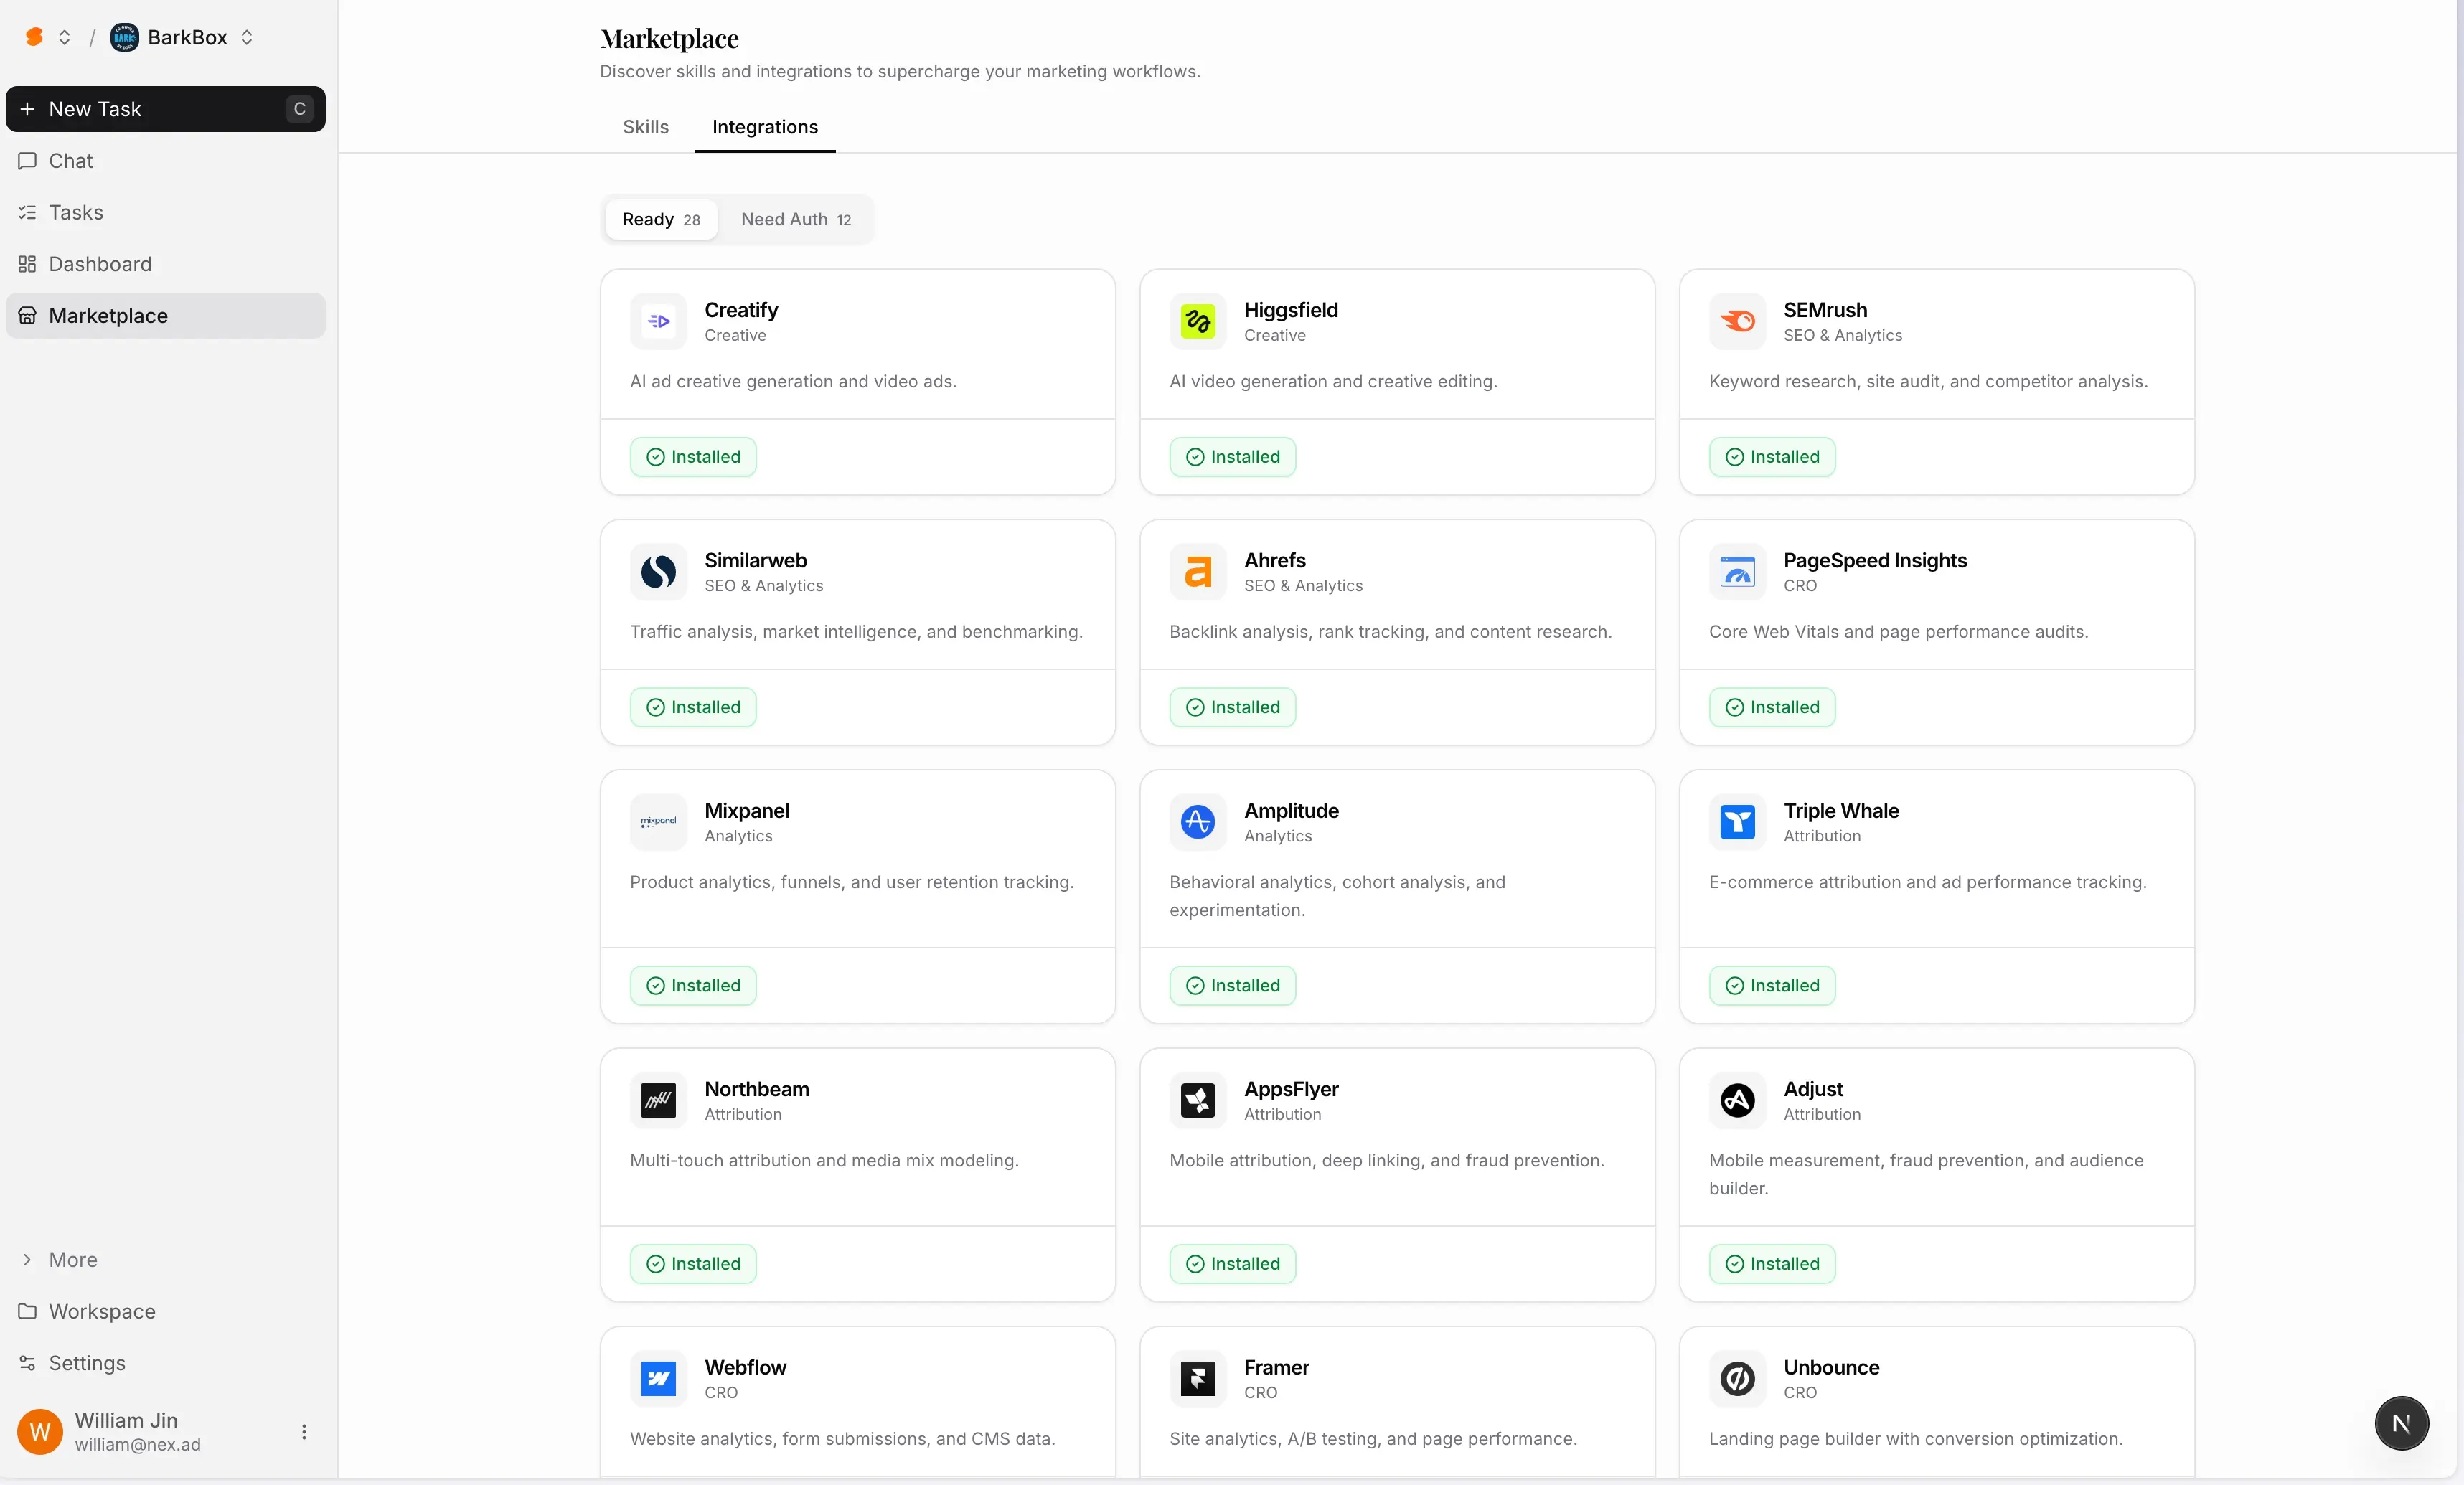Image resolution: width=2464 pixels, height=1485 pixels.
Task: Open Dashboard from the sidebar
Action: pyautogui.click(x=100, y=264)
